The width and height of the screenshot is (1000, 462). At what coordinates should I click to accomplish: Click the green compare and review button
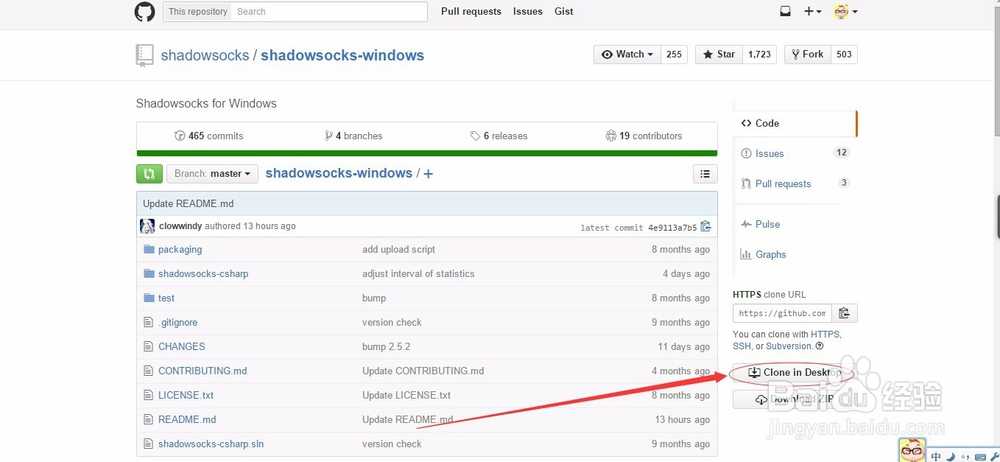coord(149,174)
